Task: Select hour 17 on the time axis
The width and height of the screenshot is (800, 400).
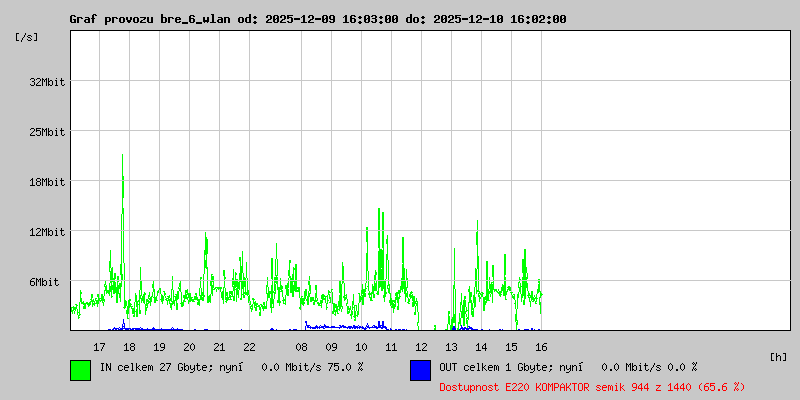Action: pyautogui.click(x=99, y=347)
